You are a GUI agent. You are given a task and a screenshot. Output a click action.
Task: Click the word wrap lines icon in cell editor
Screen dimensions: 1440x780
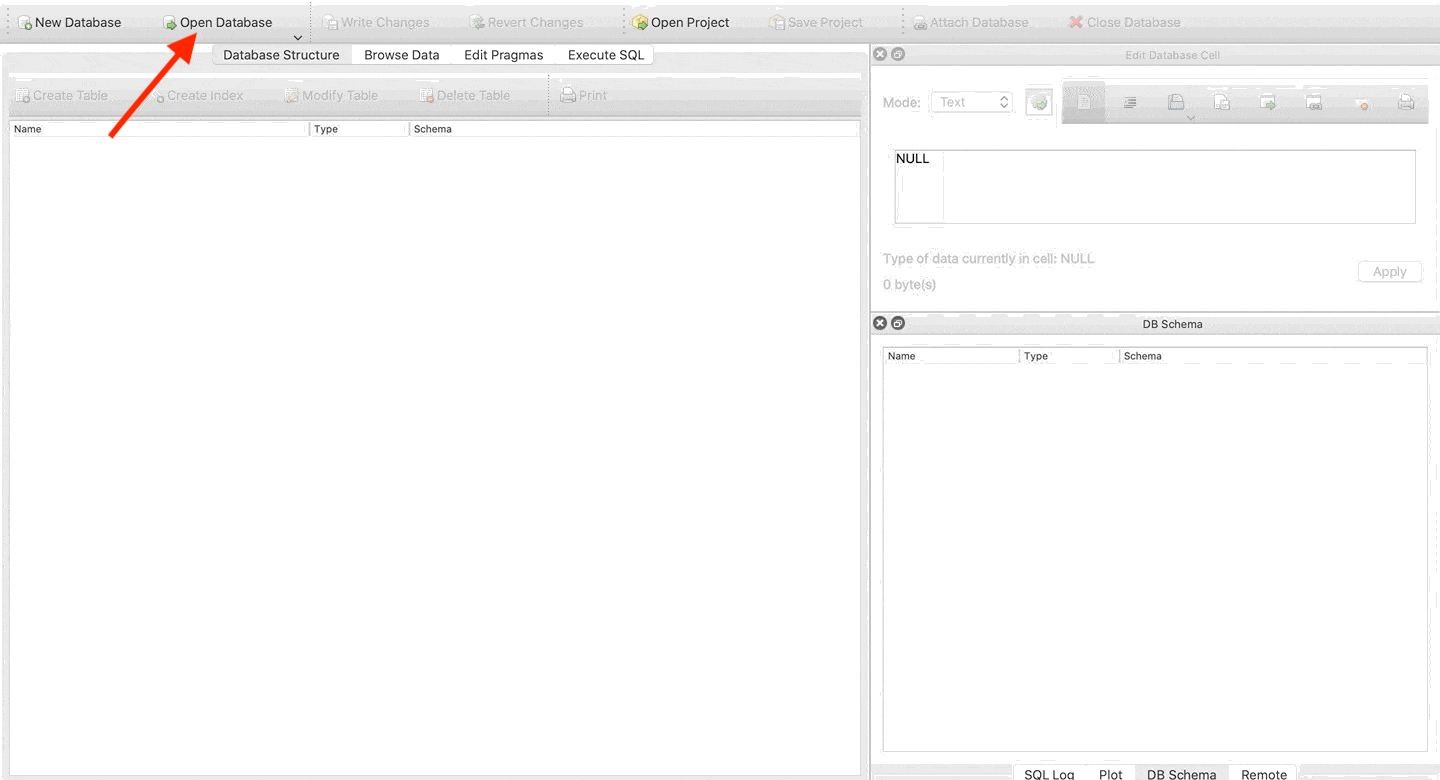1130,102
